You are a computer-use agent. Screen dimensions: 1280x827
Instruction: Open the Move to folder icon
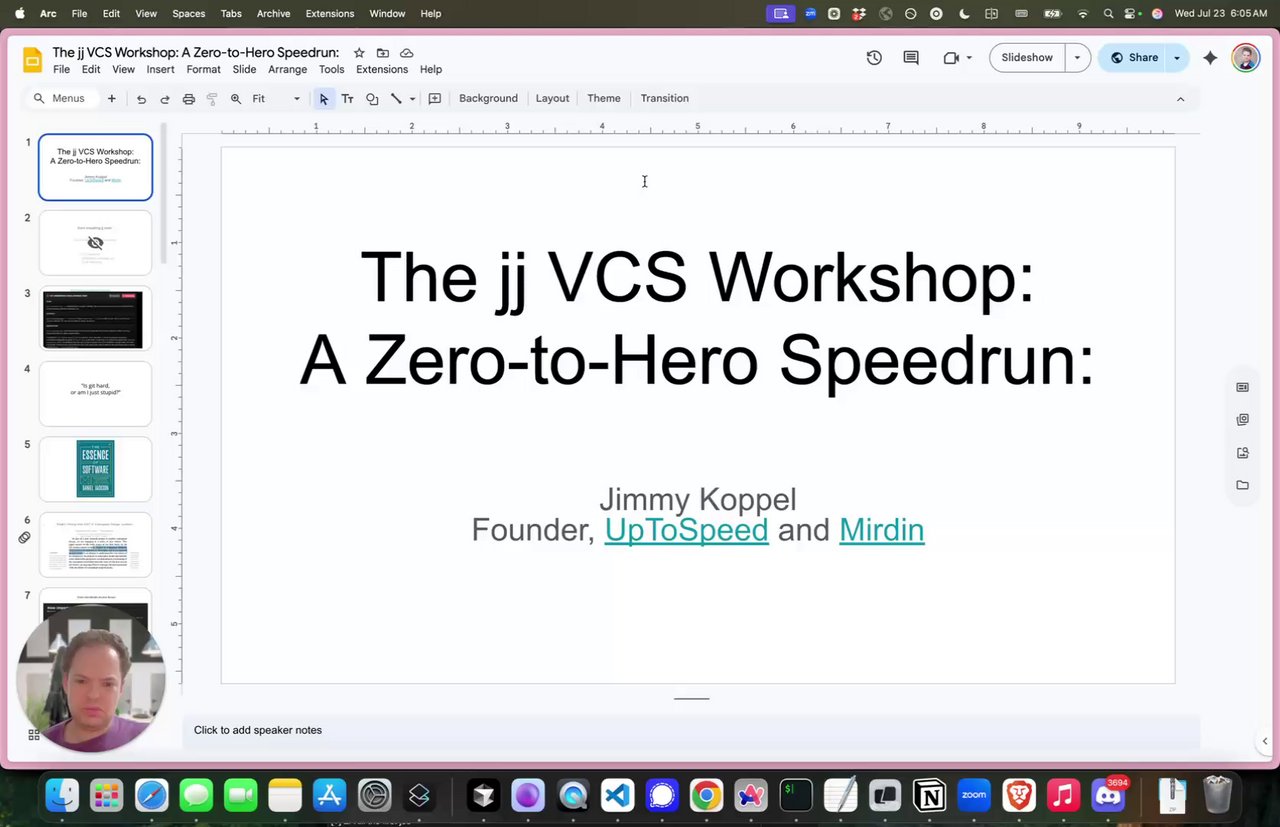pos(383,53)
